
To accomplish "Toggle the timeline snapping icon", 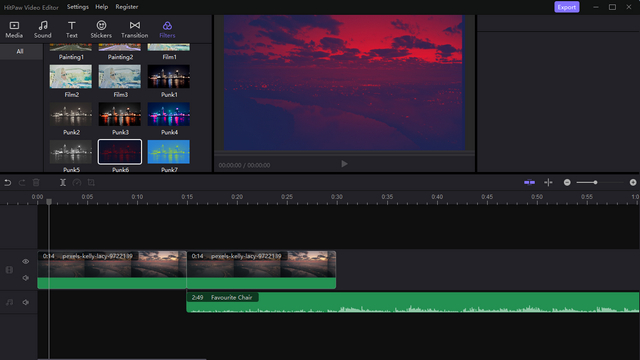I will (529, 182).
